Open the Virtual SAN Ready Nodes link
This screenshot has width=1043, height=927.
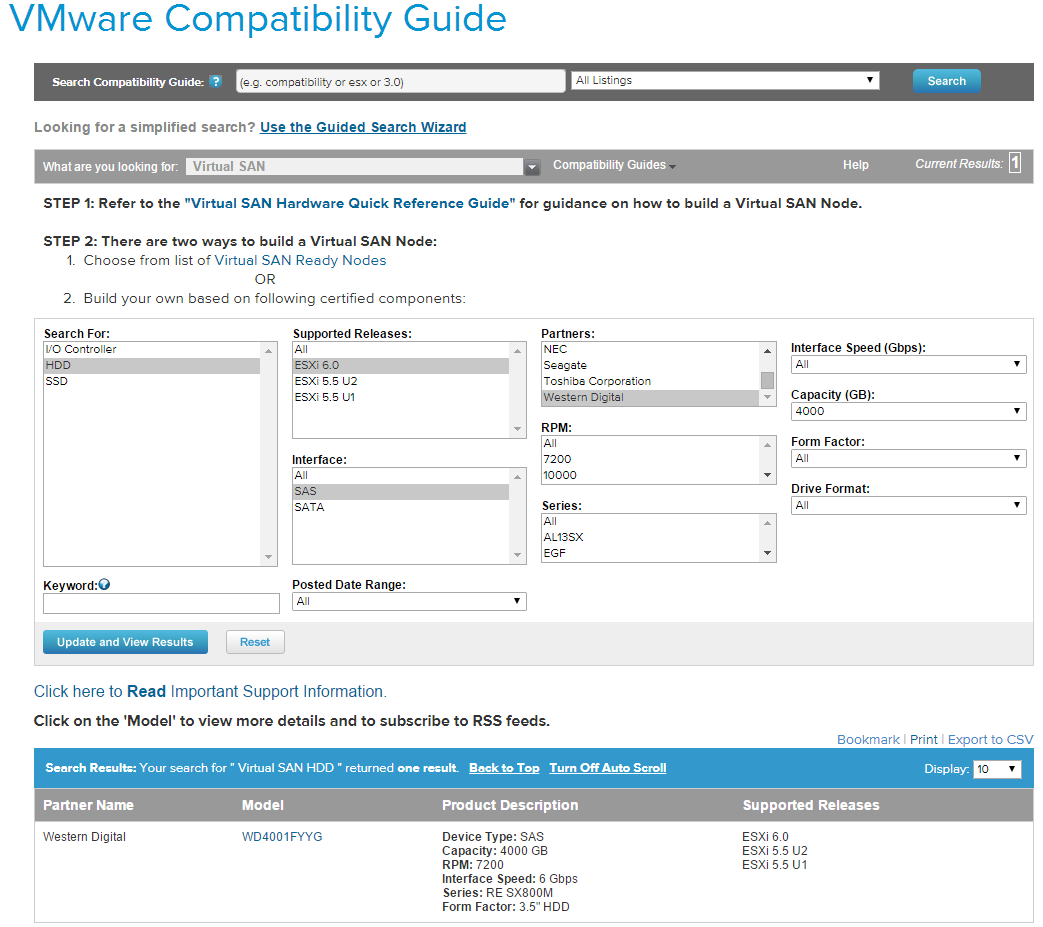(300, 260)
